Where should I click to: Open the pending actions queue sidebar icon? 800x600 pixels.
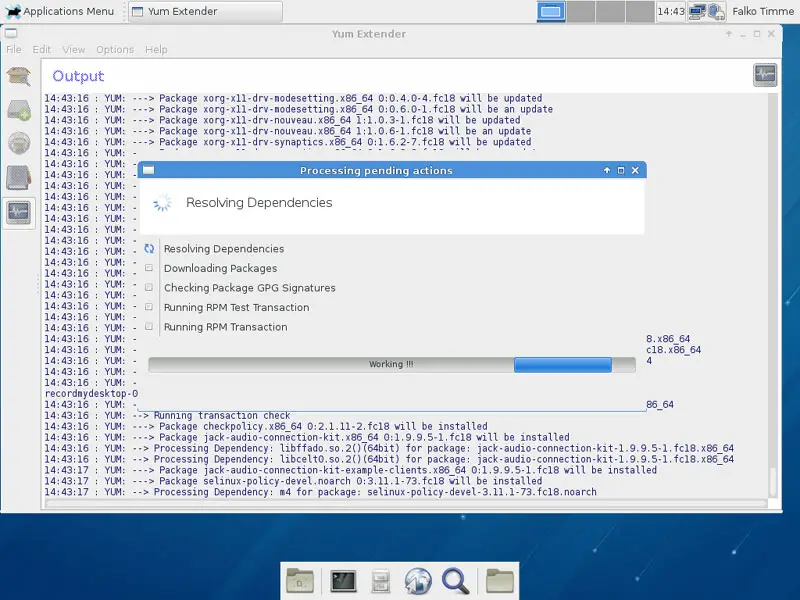[x=19, y=110]
